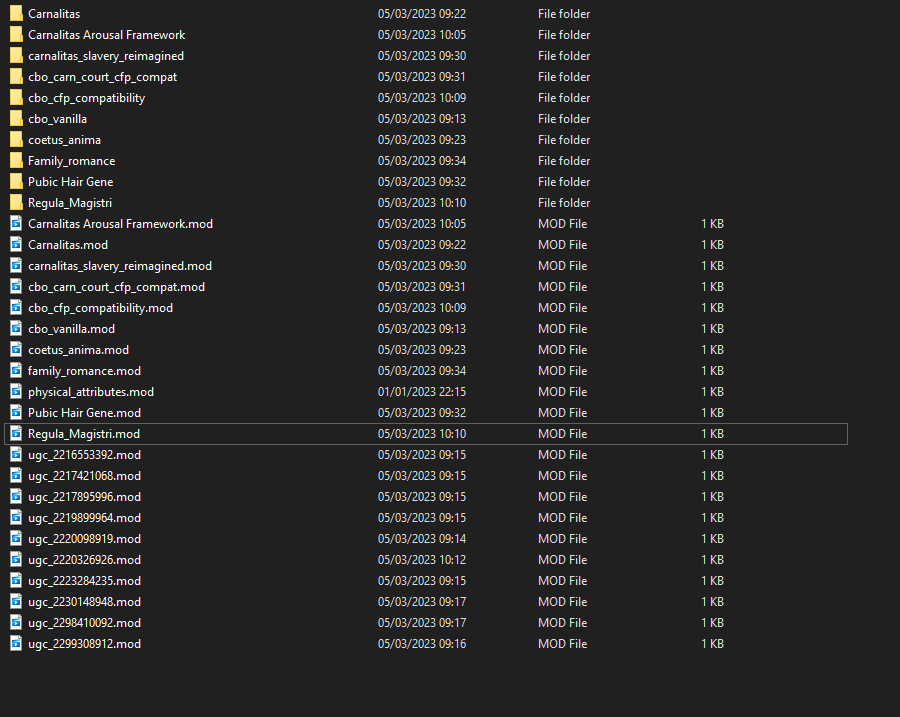Click the cbo_vanilla.mod file icon
This screenshot has width=900, height=717.
tap(16, 328)
